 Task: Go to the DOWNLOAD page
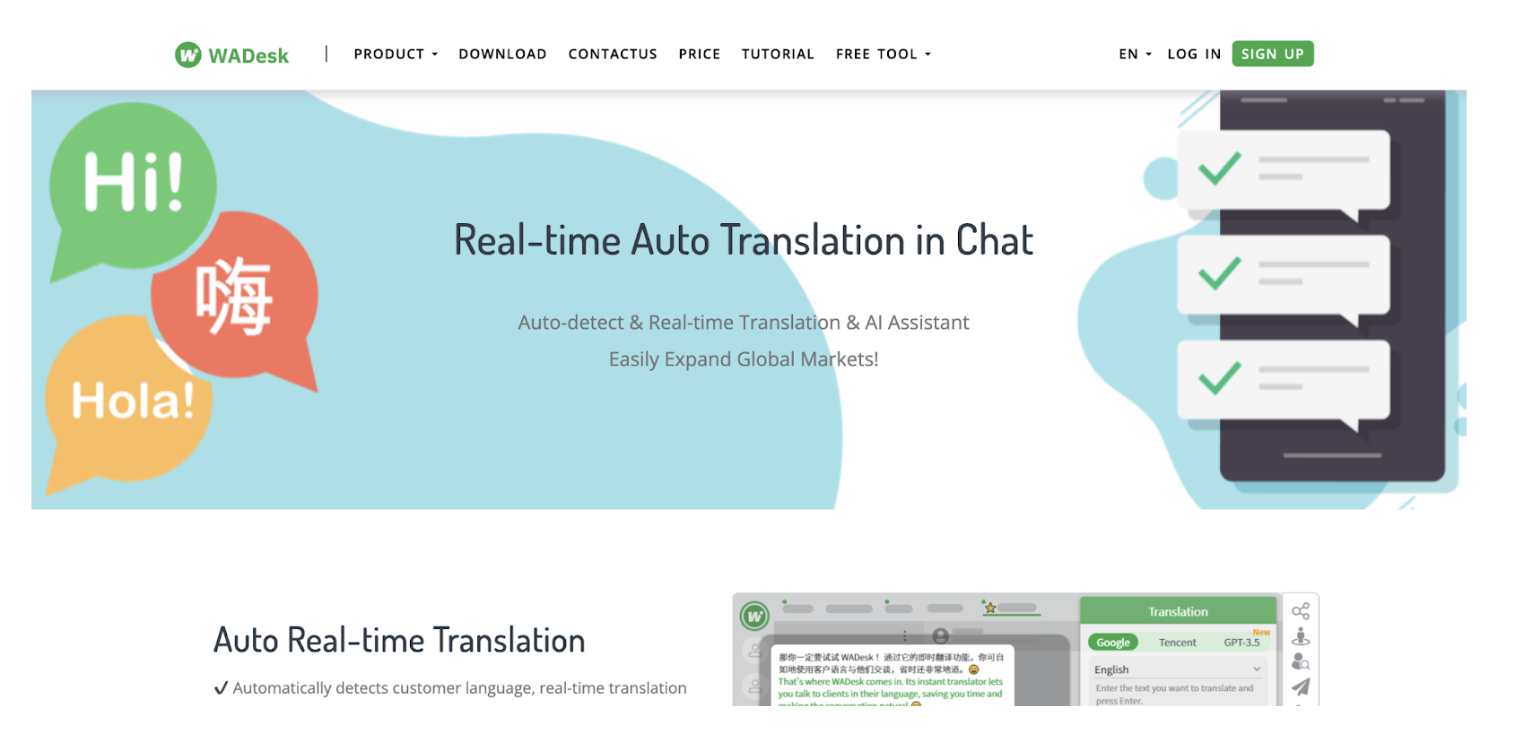[502, 54]
